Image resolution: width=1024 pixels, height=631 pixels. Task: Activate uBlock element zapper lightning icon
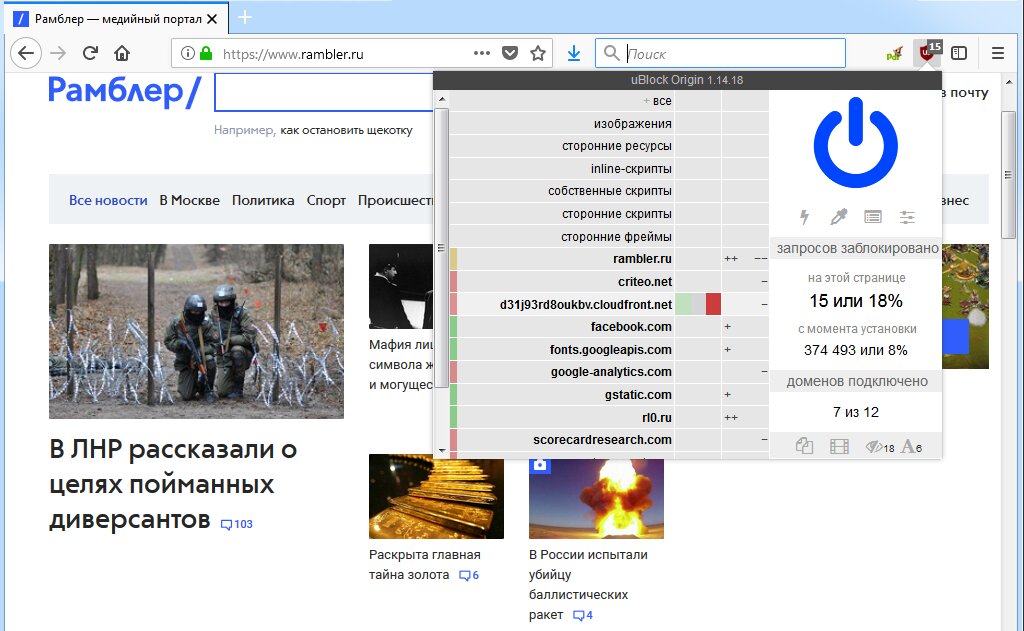tap(805, 217)
